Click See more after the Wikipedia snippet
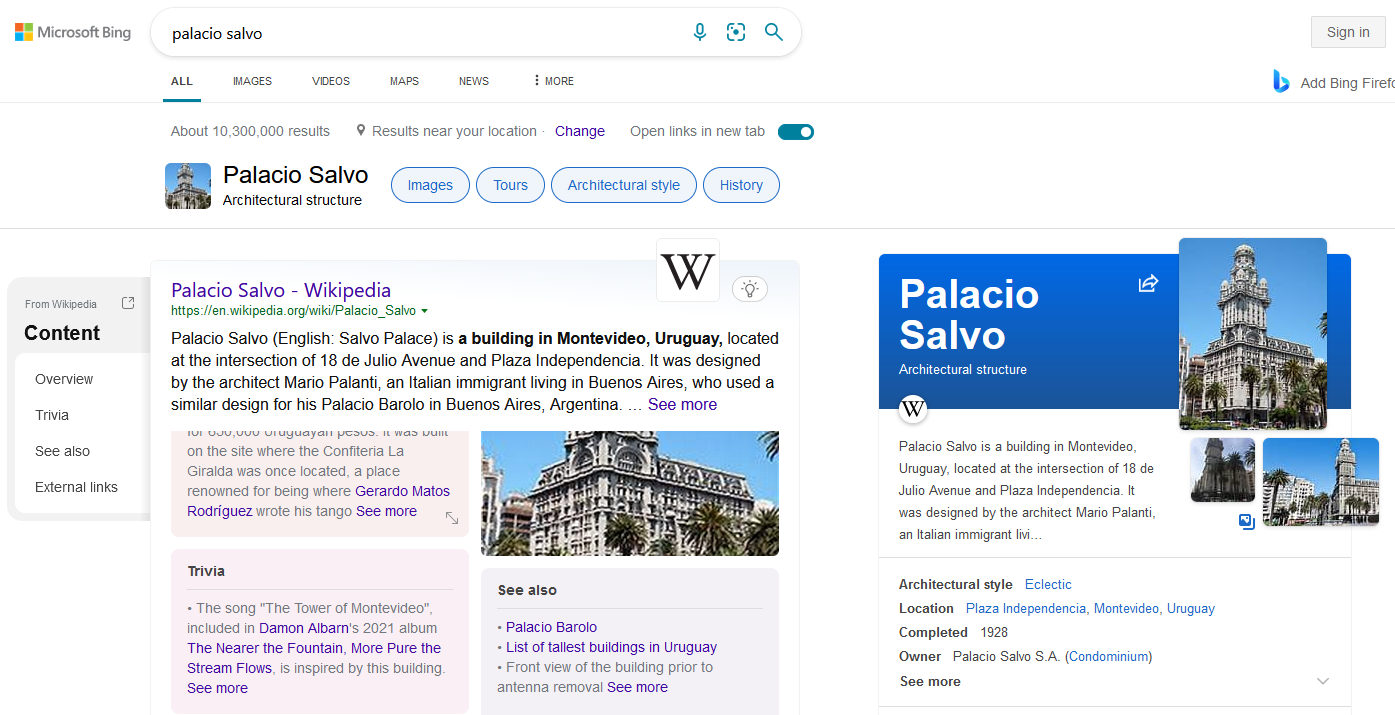1395x715 pixels. click(x=682, y=405)
